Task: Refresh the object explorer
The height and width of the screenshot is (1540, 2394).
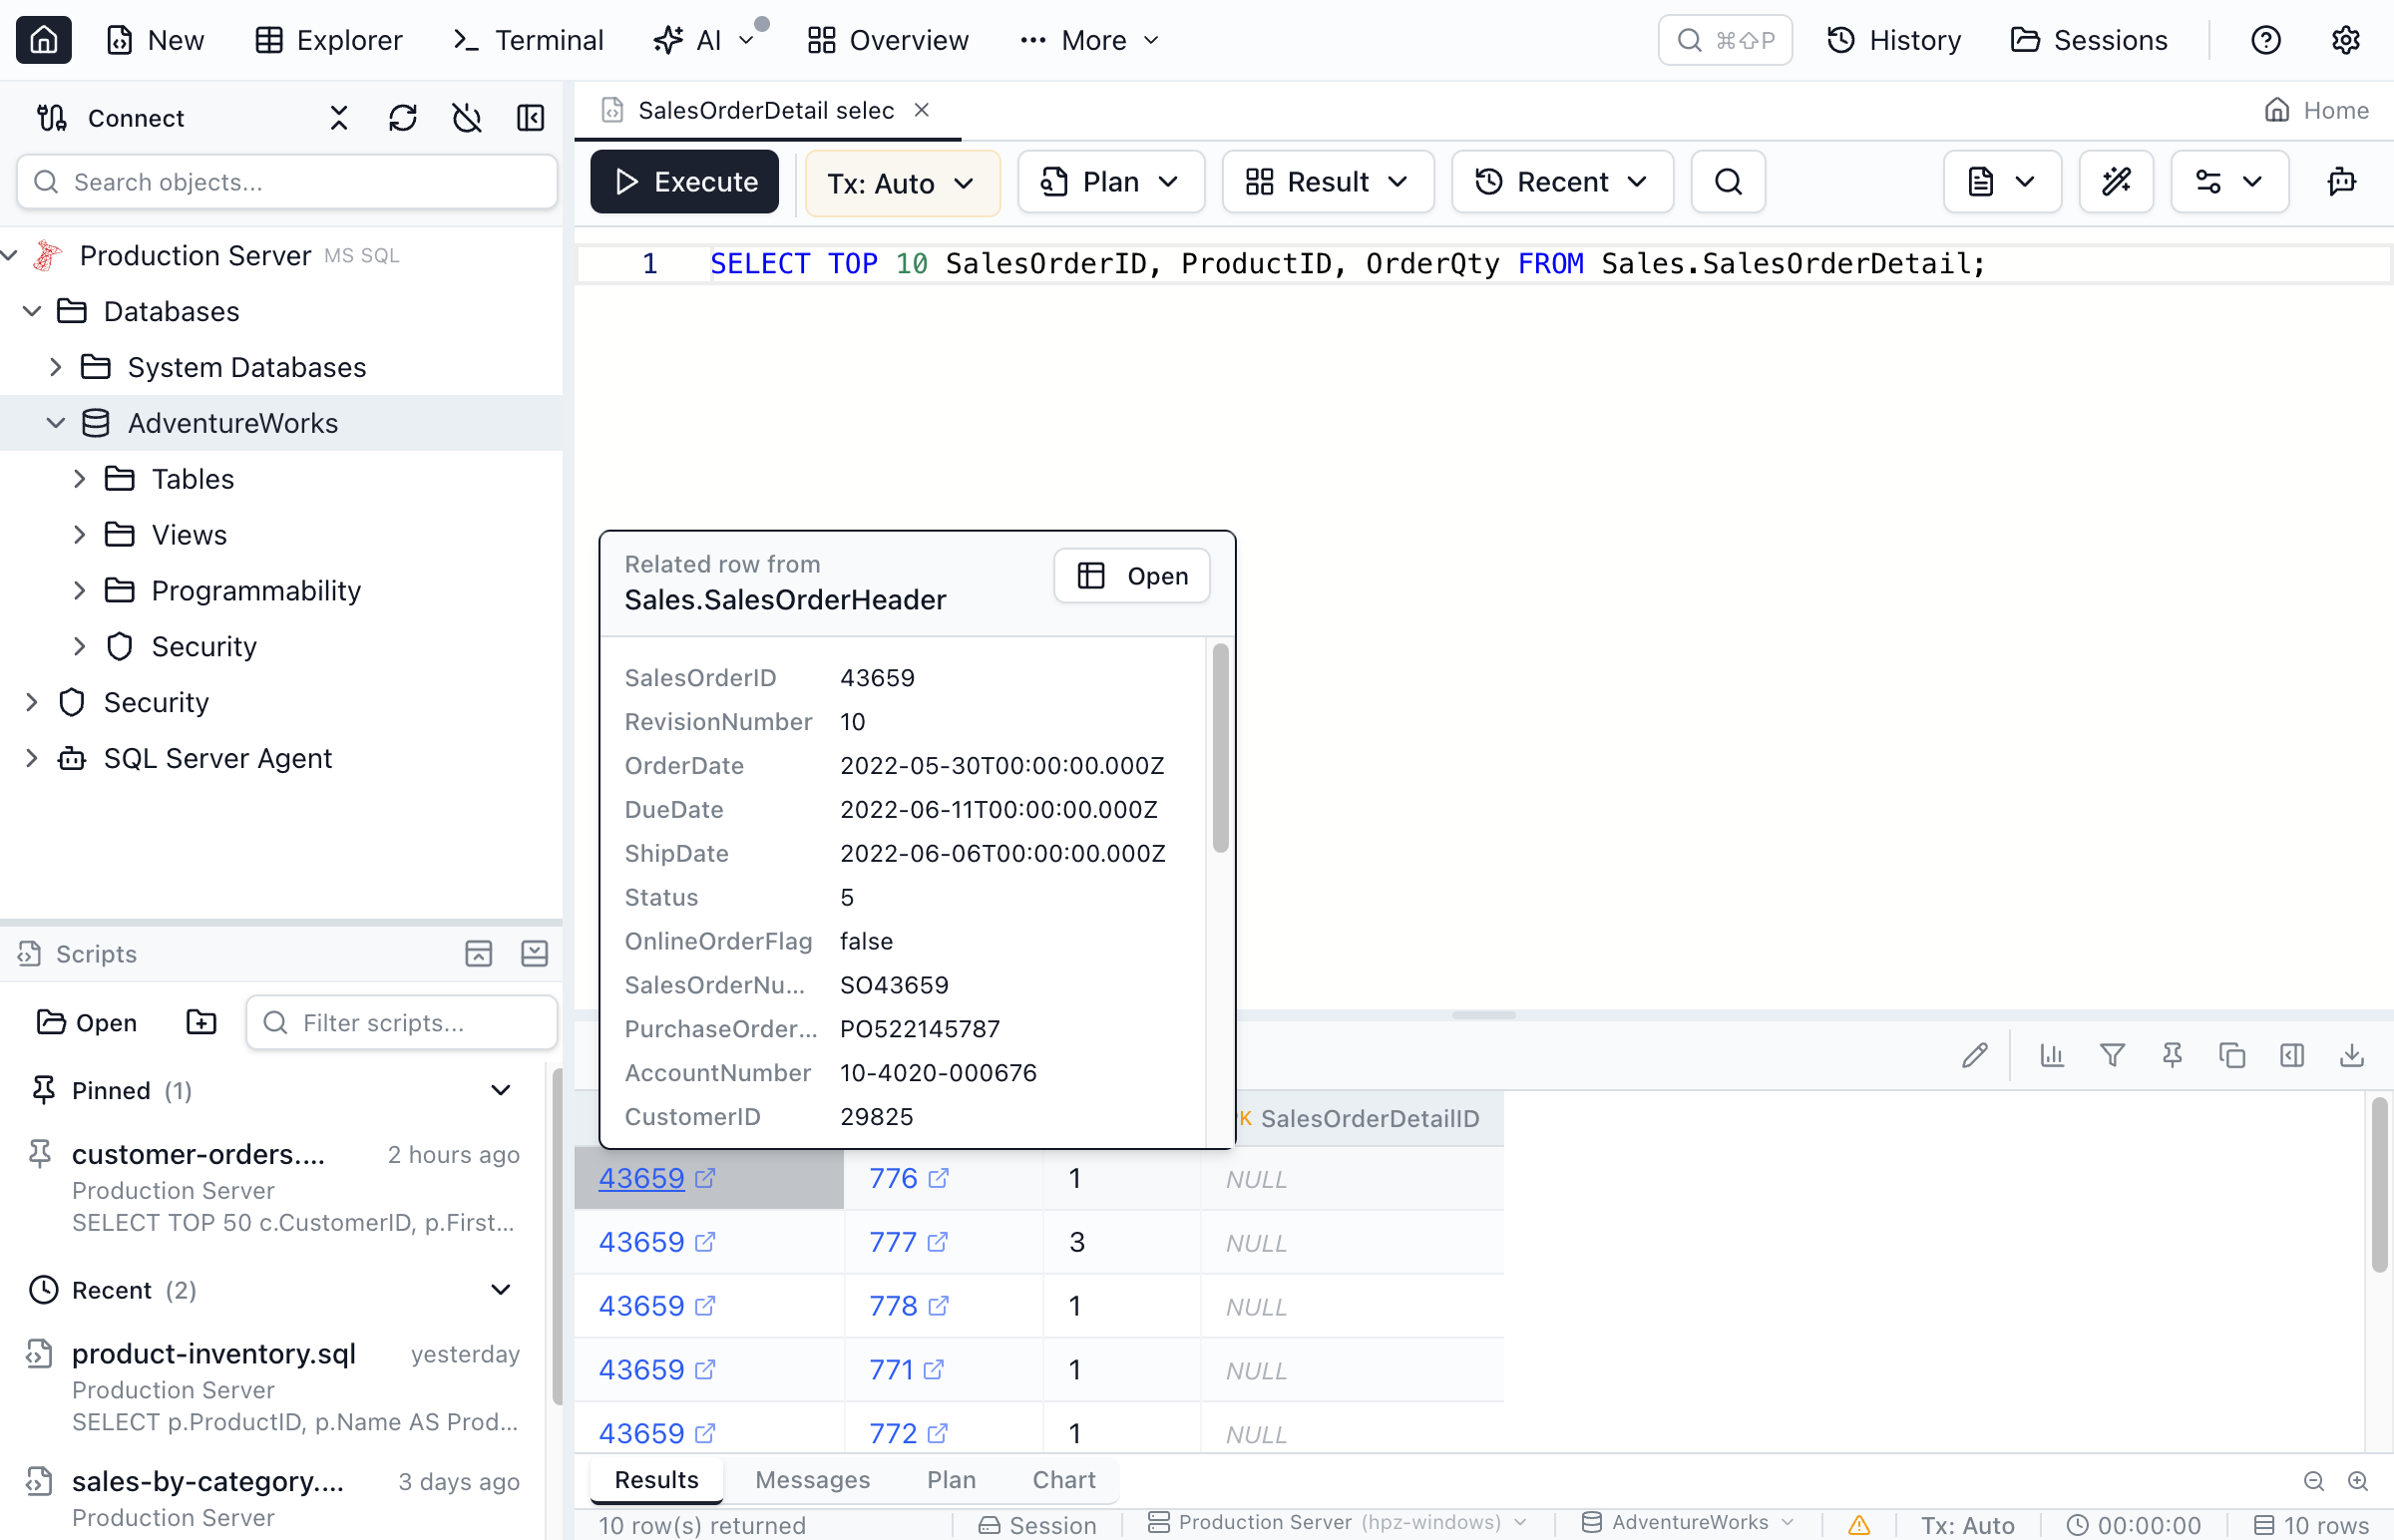Action: [x=403, y=118]
